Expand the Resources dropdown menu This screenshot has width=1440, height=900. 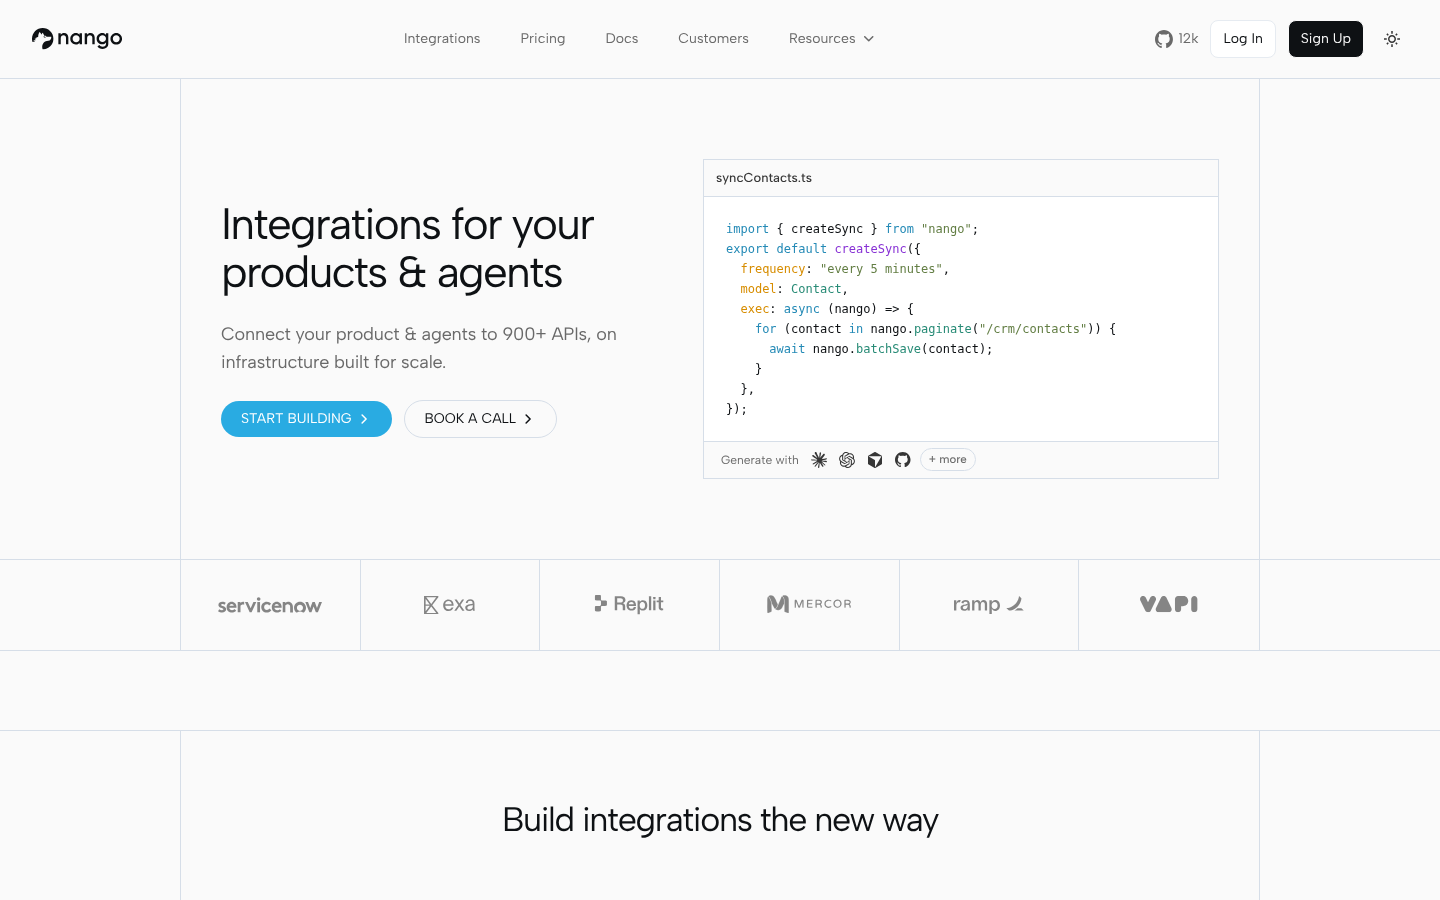click(x=831, y=39)
